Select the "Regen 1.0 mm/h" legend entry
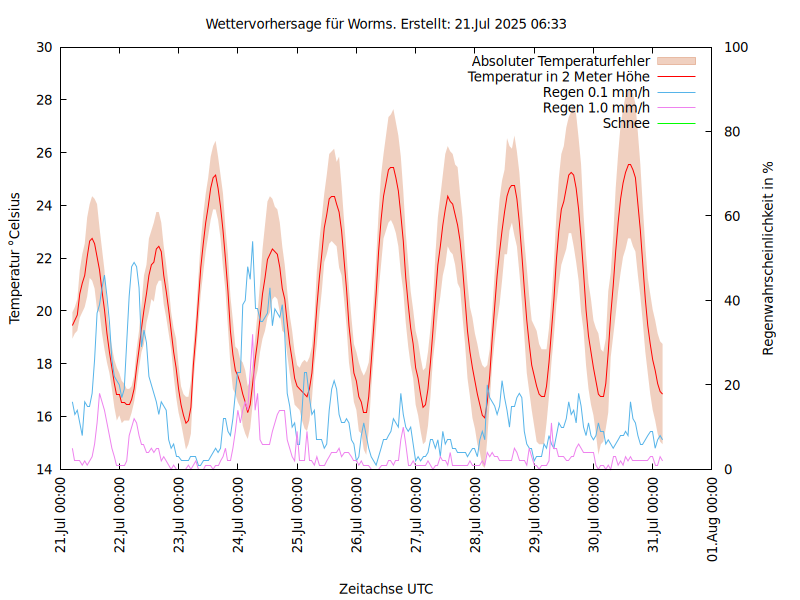The width and height of the screenshot is (800, 600). point(596,107)
